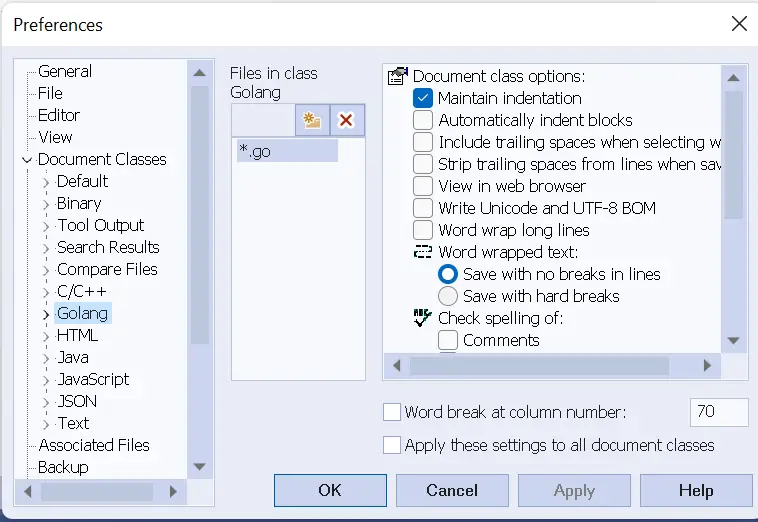758x522 pixels.
Task: Select Save with hard breaks
Action: 448,296
